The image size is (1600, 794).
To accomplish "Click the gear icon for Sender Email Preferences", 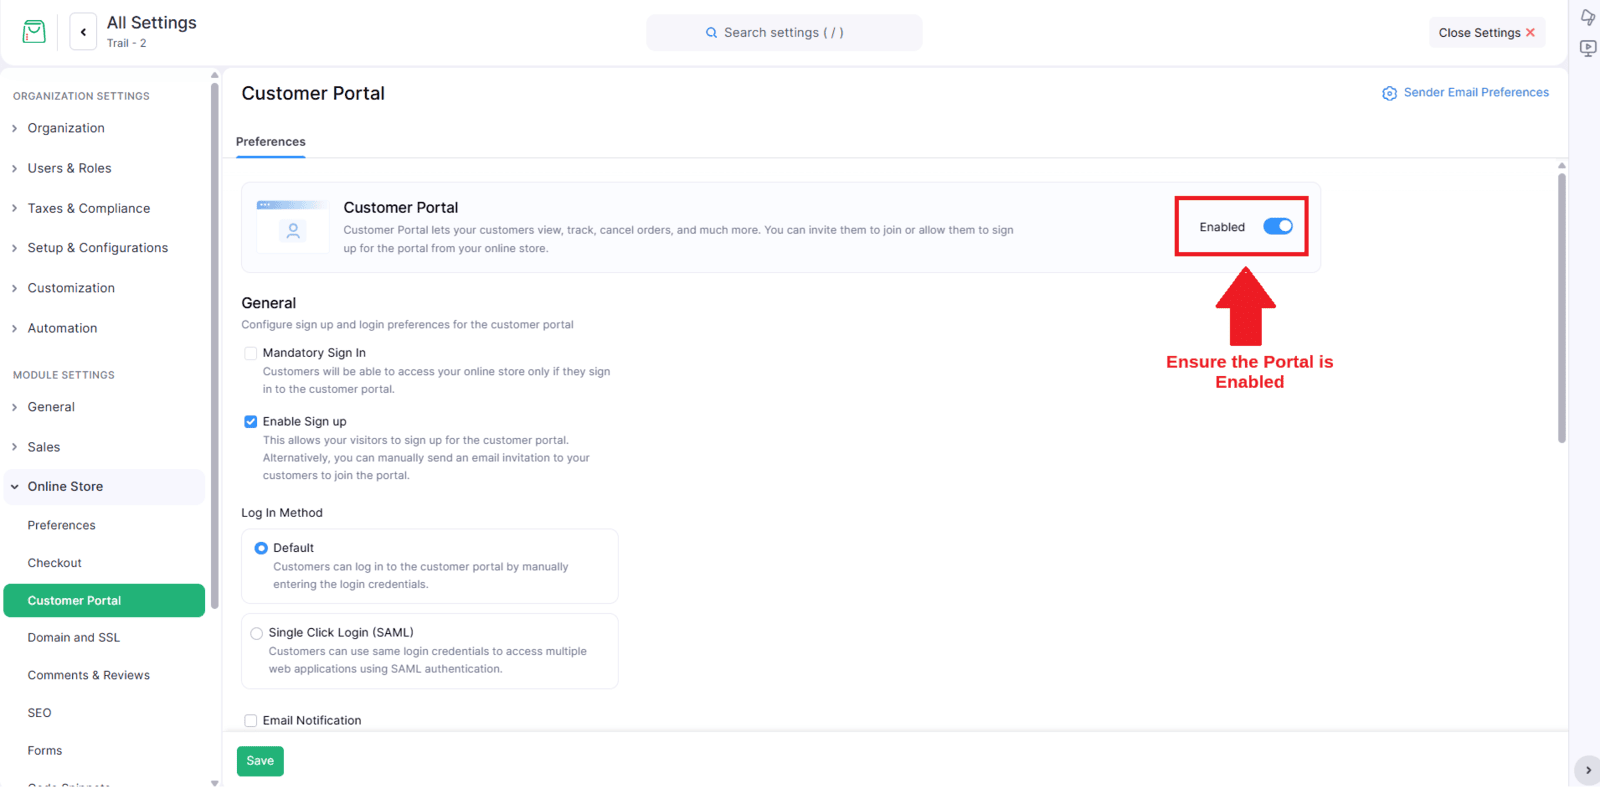I will pyautogui.click(x=1389, y=93).
